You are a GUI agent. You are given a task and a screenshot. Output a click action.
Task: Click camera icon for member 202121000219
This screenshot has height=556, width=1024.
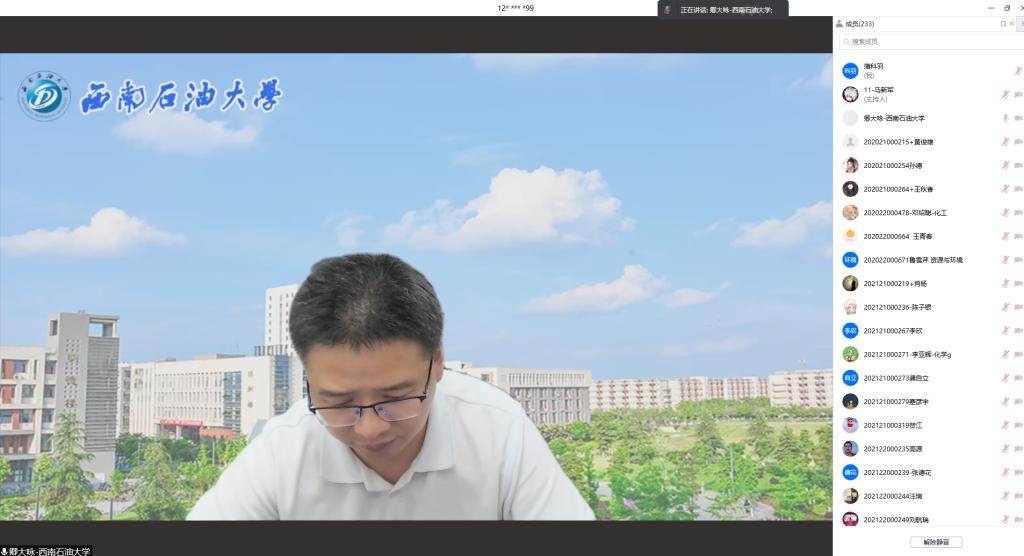tap(1018, 283)
